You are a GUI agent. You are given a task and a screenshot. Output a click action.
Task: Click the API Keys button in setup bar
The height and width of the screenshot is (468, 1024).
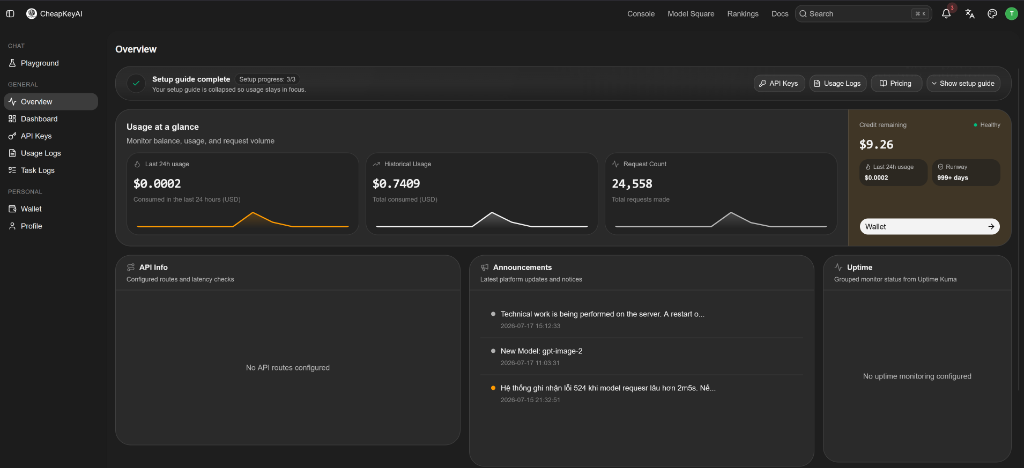coord(779,84)
